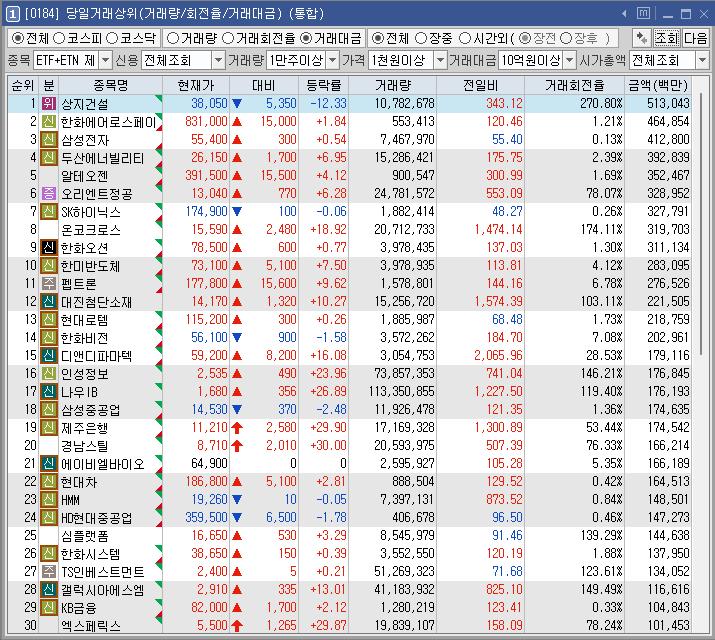715x640 pixels.
Task: Click the 조회 search button
Action: pyautogui.click(x=667, y=38)
